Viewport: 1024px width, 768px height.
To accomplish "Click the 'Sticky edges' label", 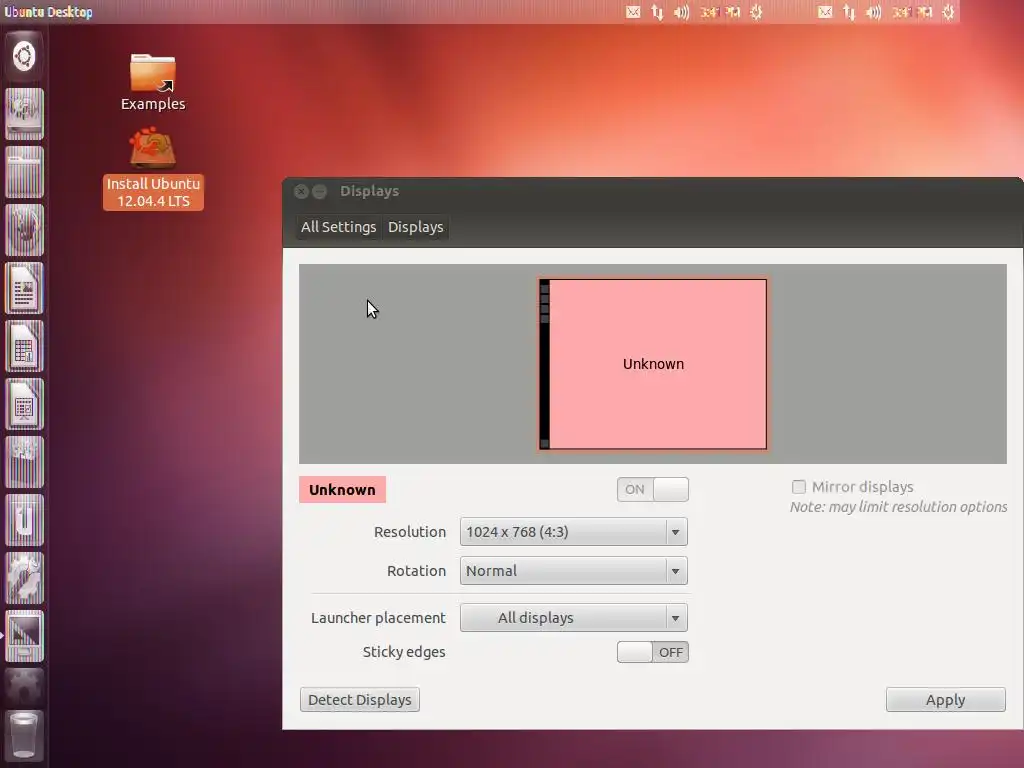I will (x=404, y=652).
